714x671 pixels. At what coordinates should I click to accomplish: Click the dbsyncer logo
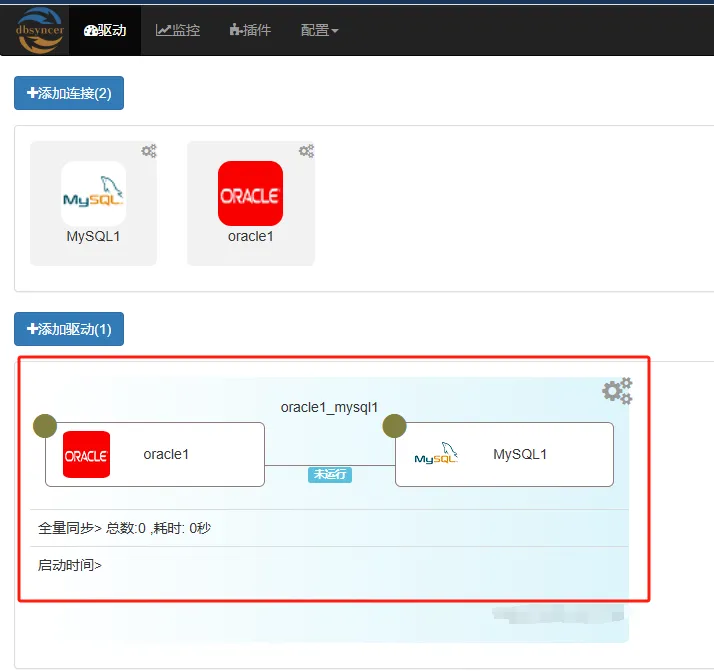pos(38,30)
